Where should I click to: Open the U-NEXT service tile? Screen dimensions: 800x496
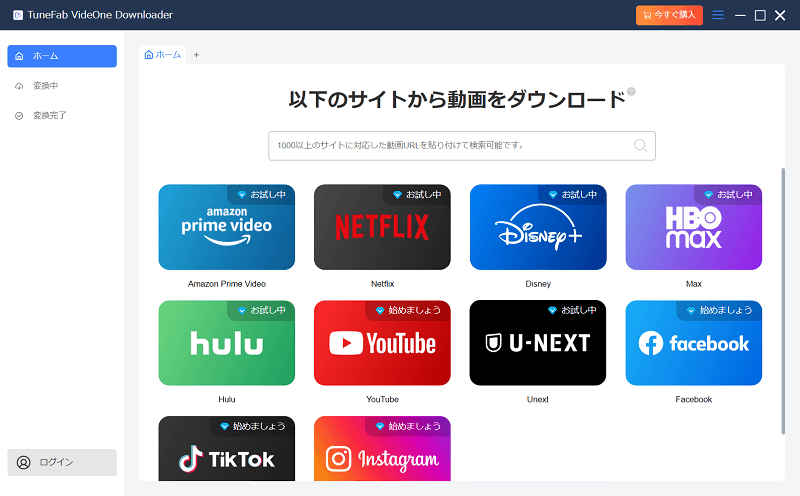coord(538,343)
